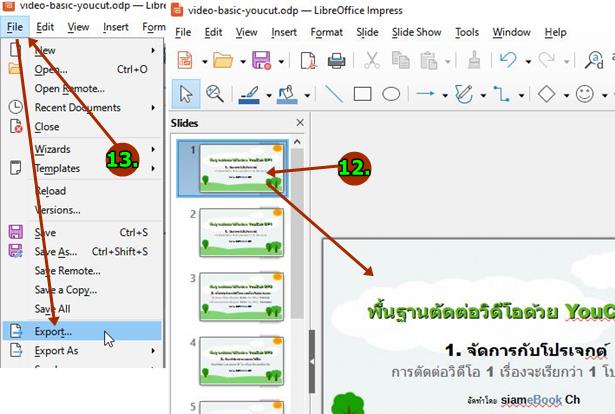Viewport: 615px width, 414px height.
Task: Click the Undo arrow icon
Action: [x=508, y=60]
